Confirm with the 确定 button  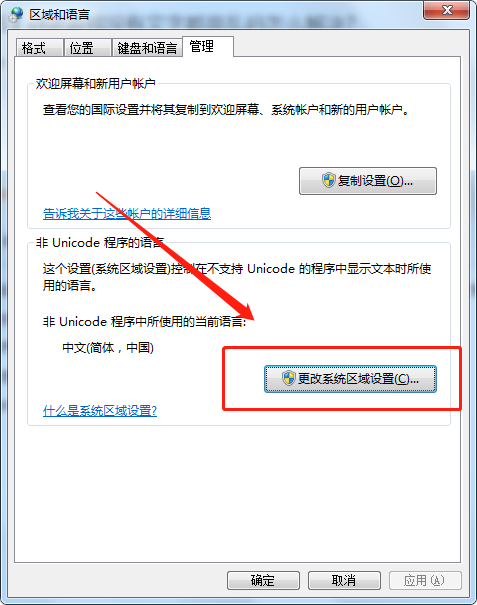[x=263, y=580]
